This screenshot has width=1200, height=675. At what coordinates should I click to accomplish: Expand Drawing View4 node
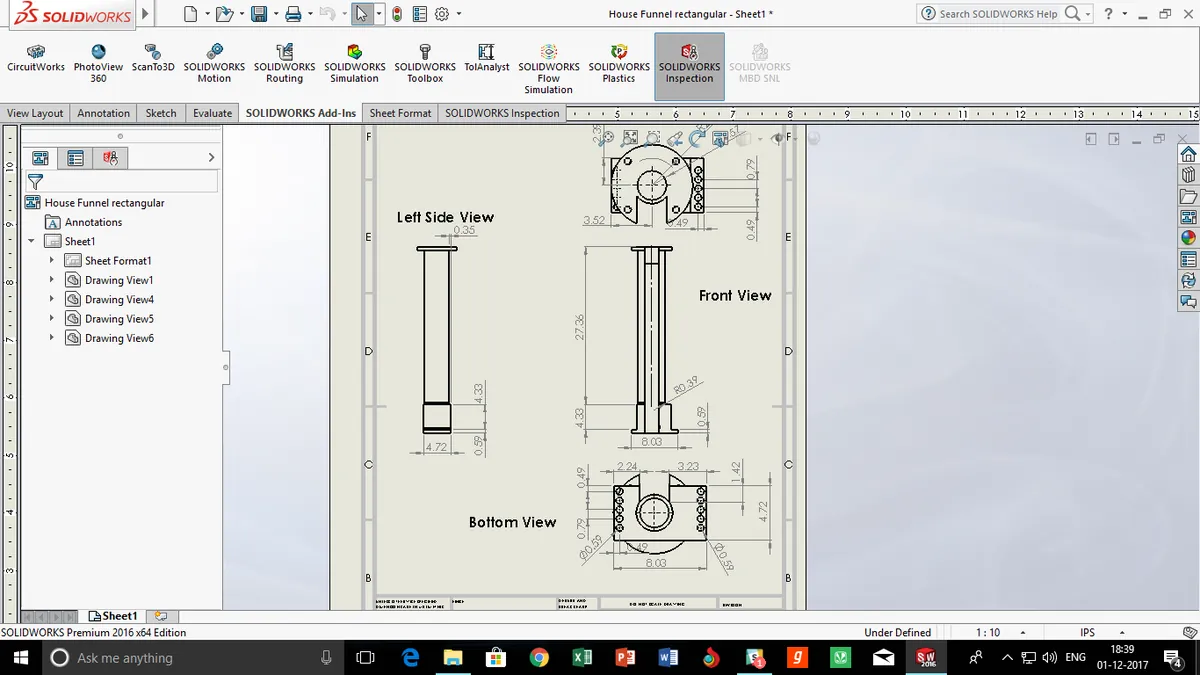coord(52,299)
